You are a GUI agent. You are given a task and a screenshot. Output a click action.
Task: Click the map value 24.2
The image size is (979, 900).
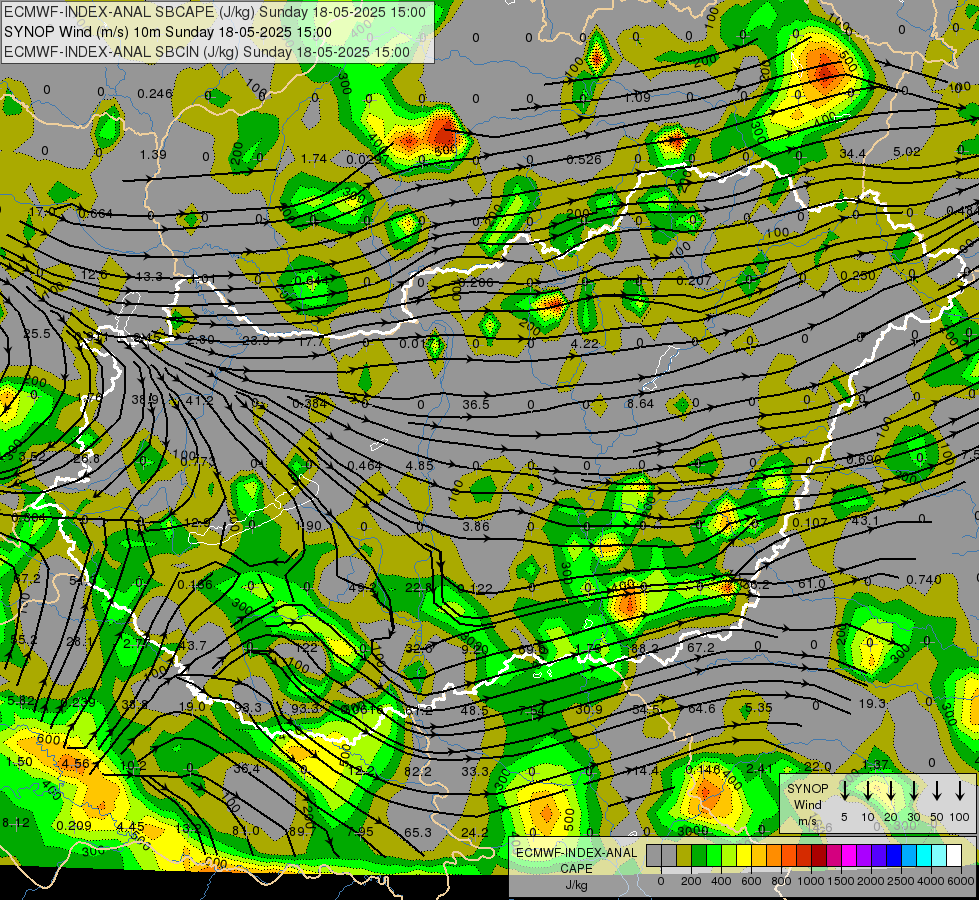coord(475,833)
